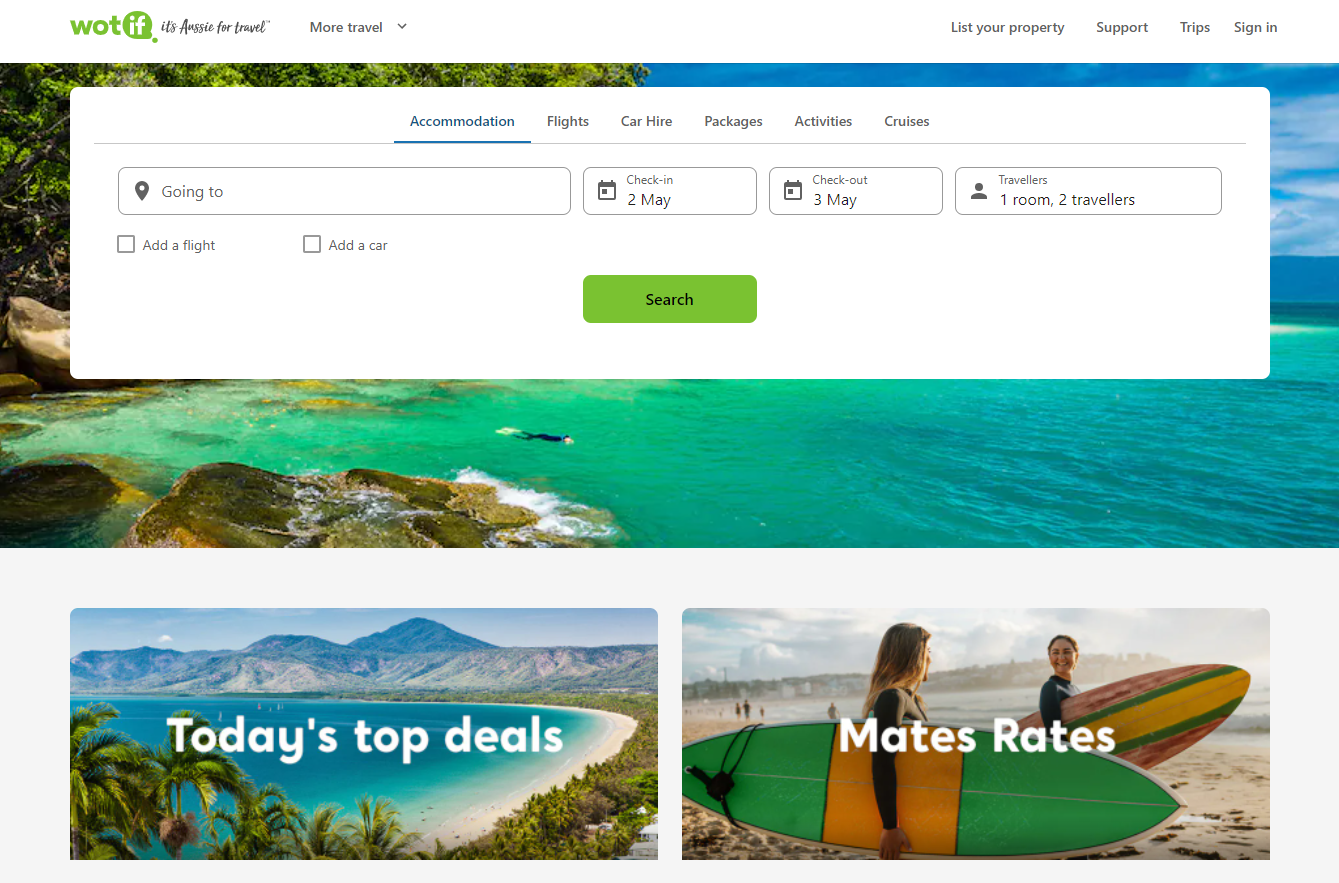Open the Travellers room selector
Screen dimensions: 1339x883
[1088, 191]
